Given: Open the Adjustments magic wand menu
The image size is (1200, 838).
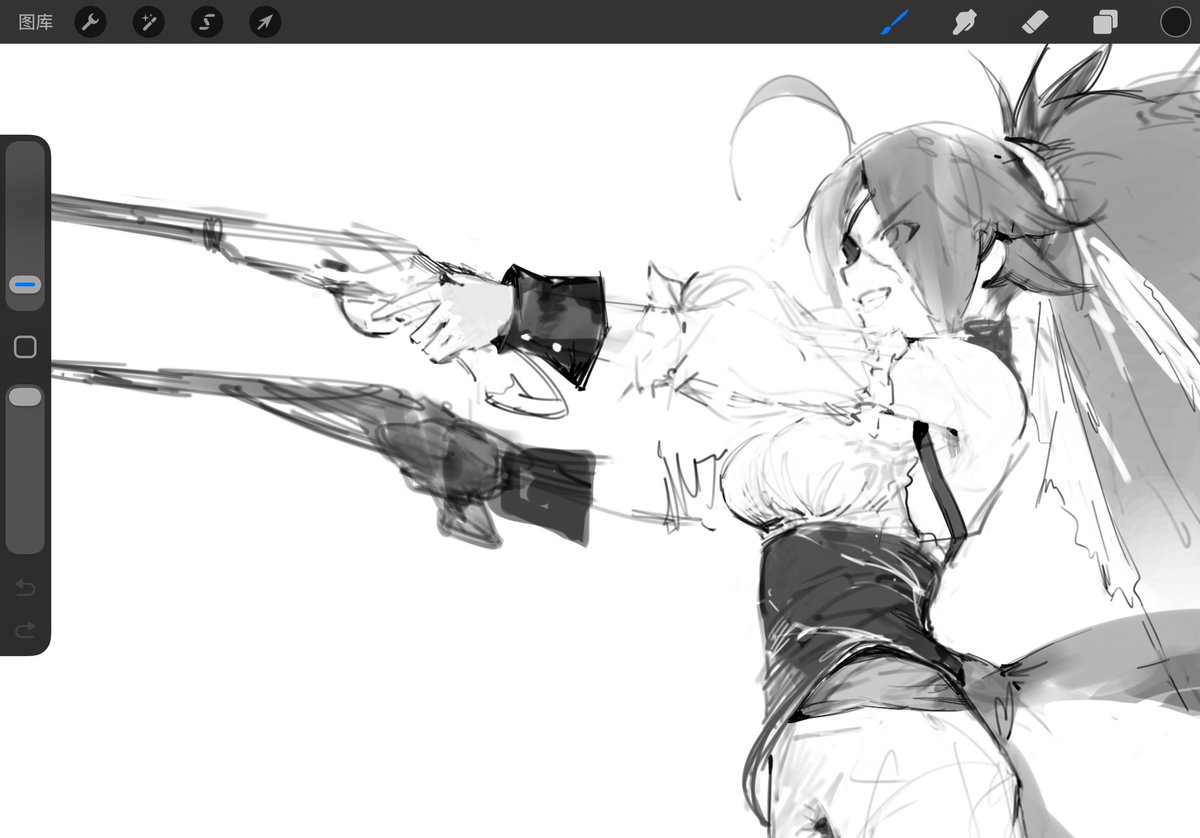Looking at the screenshot, I should (149, 22).
